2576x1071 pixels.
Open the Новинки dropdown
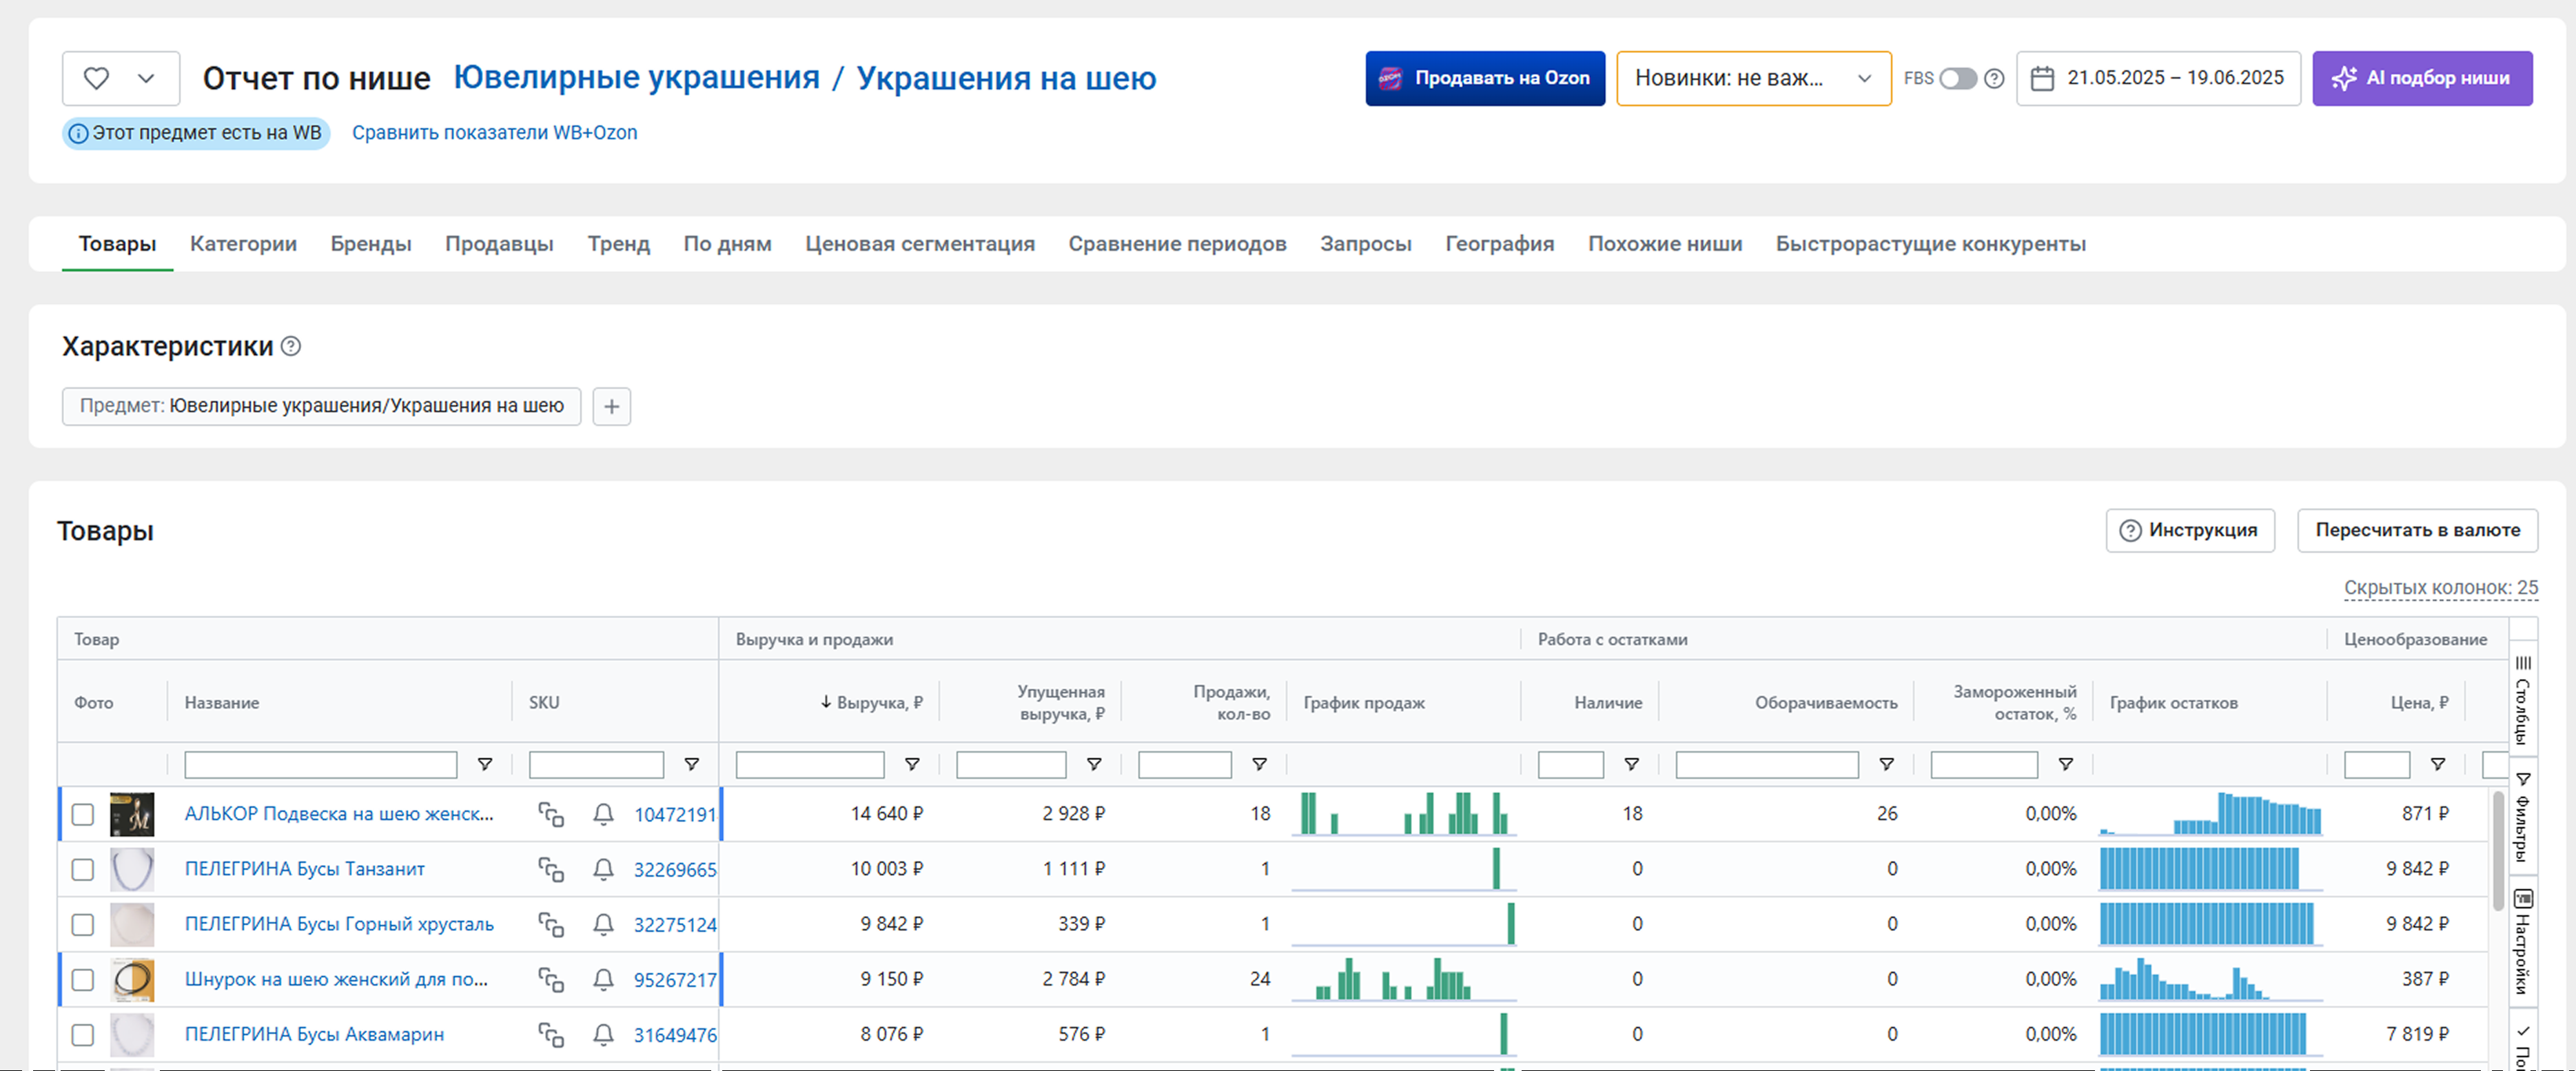(1753, 78)
